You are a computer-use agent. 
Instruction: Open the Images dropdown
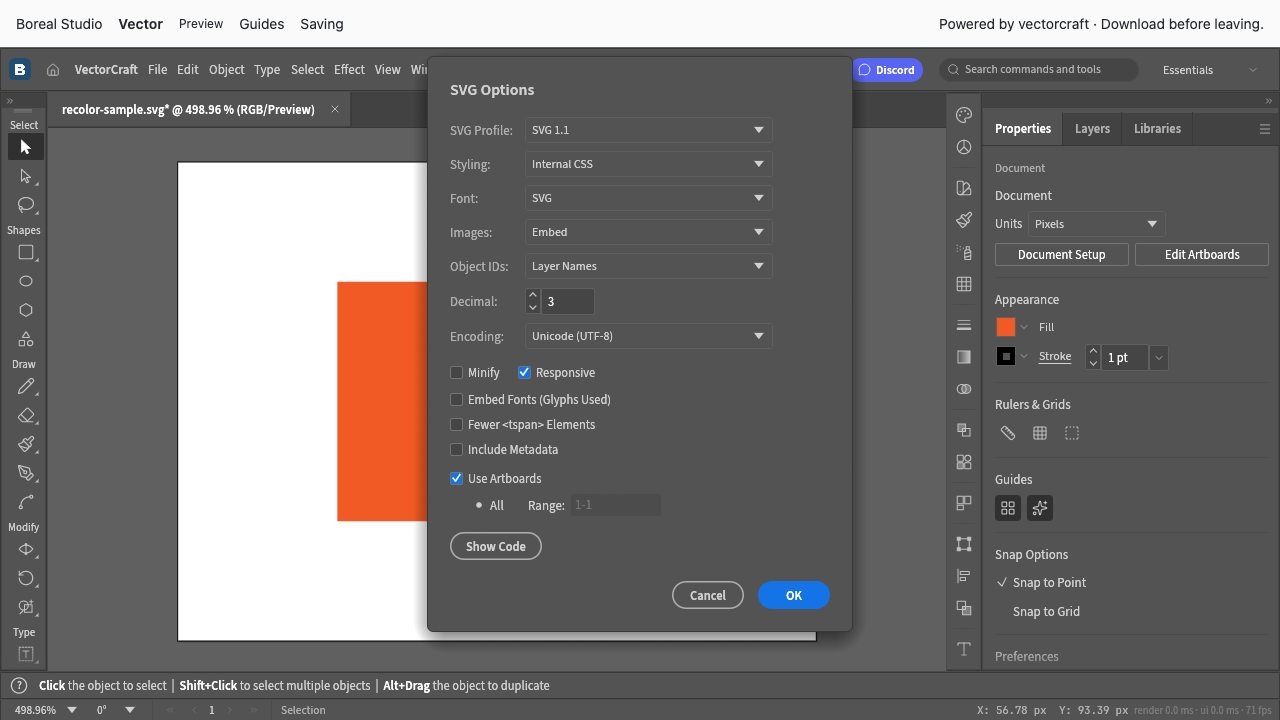point(649,232)
